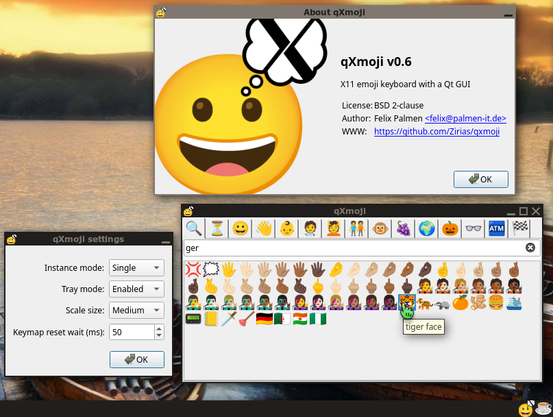Open the waving hand emoji tab
The image size is (553, 417).
263,229
